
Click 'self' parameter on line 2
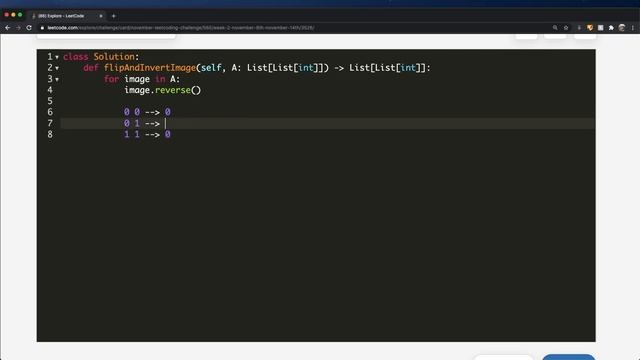[x=211, y=68]
